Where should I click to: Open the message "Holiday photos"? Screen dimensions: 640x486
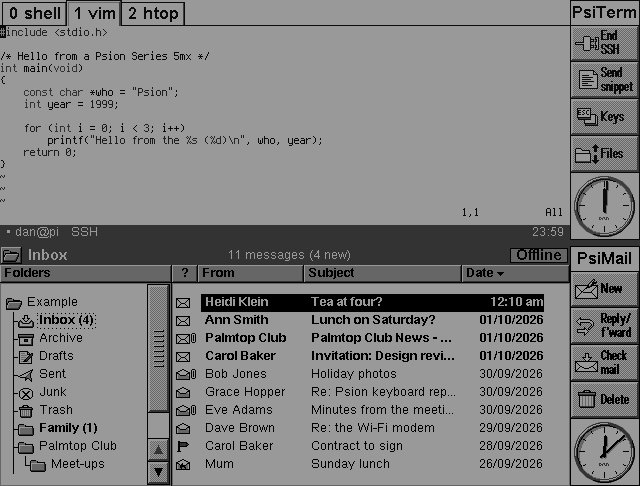pos(372,374)
